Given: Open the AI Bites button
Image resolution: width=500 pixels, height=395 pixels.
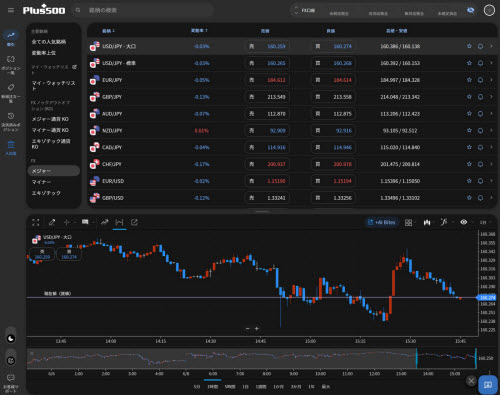Looking at the screenshot, I should pos(381,222).
